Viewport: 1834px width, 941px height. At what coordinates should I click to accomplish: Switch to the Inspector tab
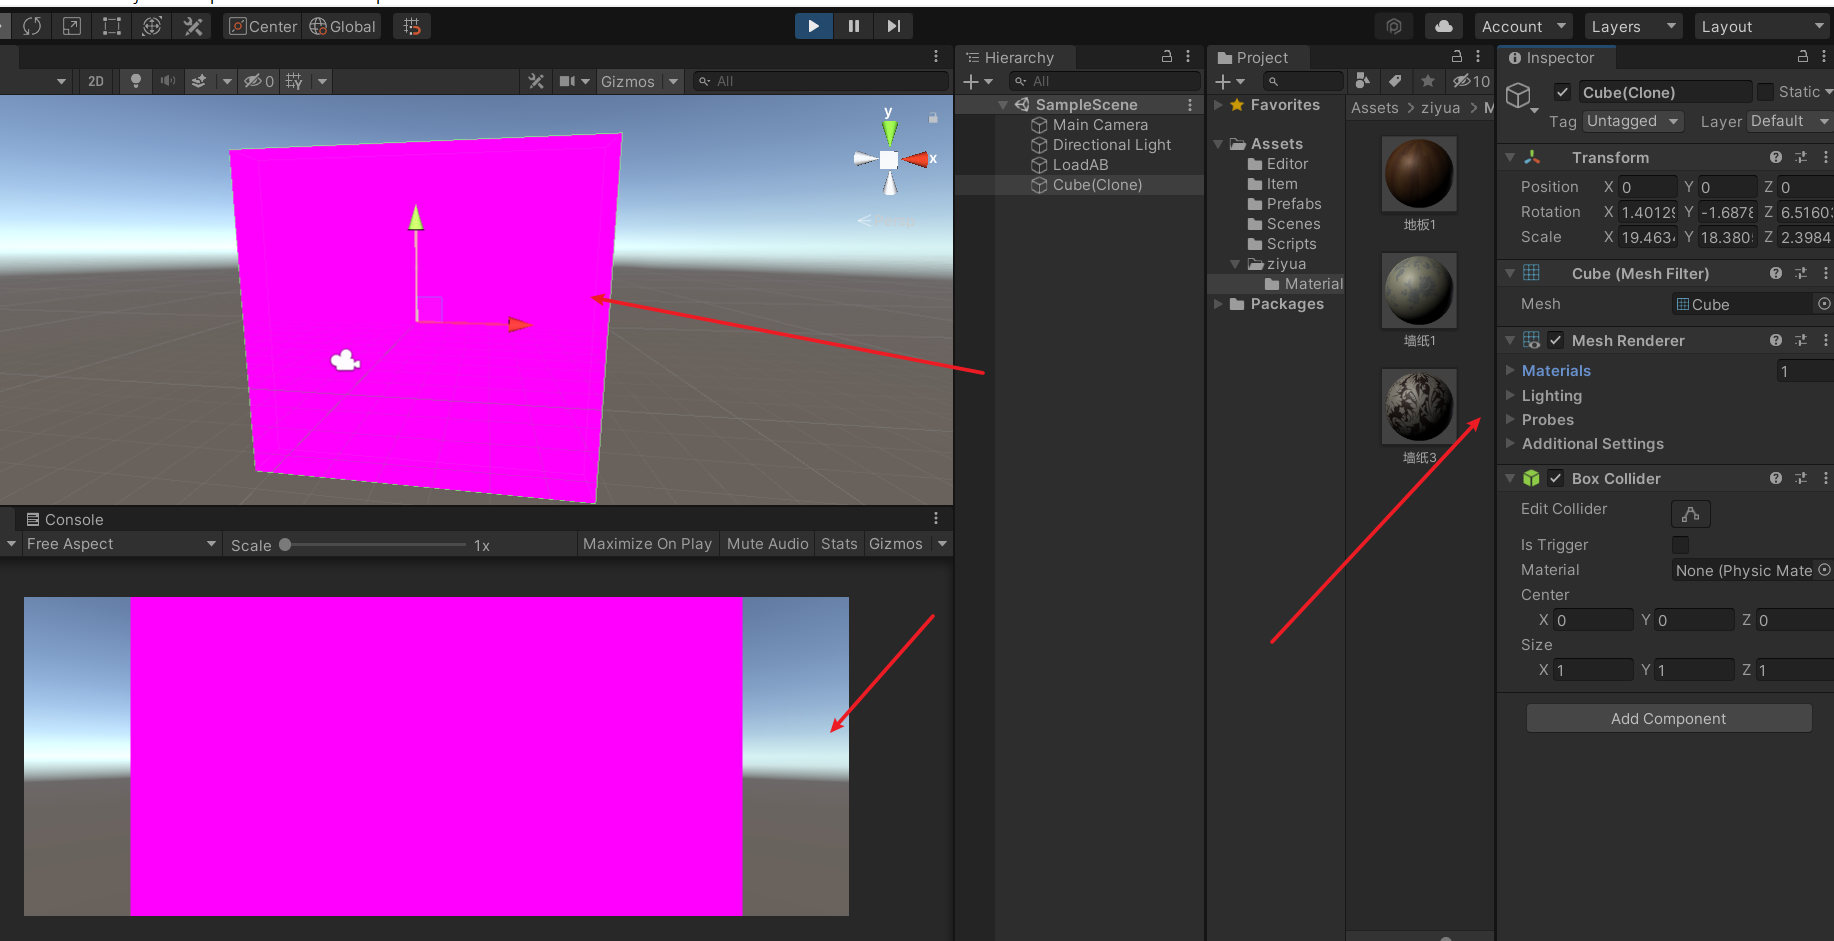coord(1551,57)
